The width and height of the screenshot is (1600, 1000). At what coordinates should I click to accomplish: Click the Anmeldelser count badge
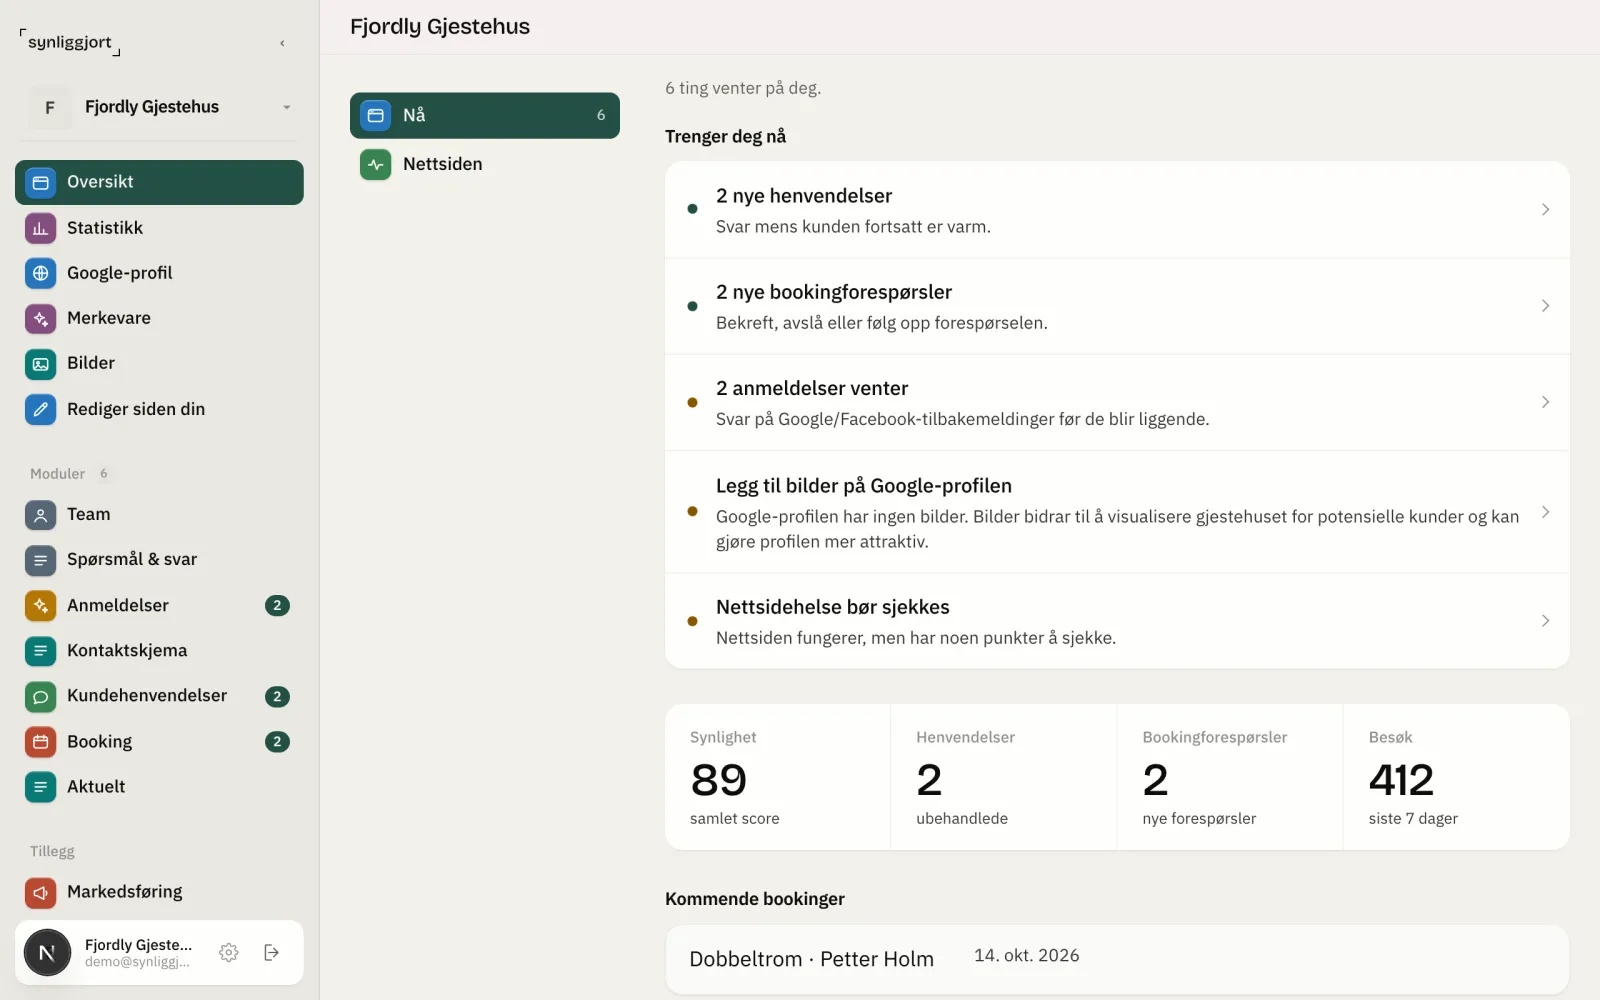pos(277,605)
